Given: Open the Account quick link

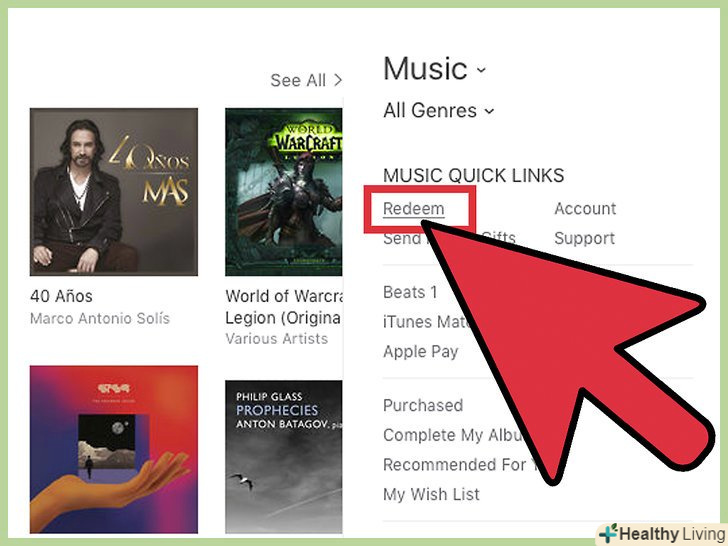Looking at the screenshot, I should [x=585, y=209].
